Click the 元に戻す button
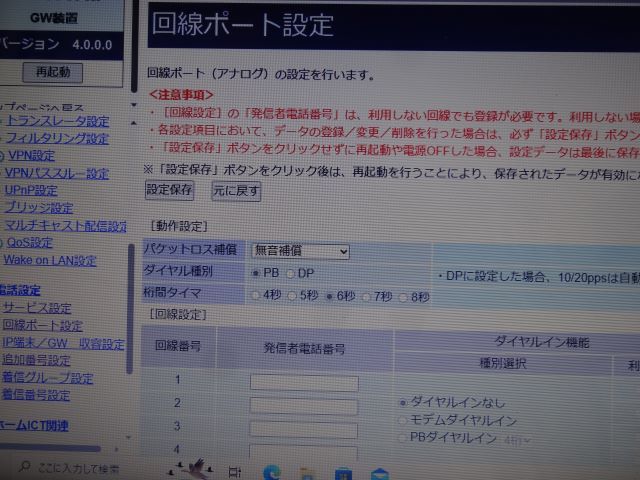640x480 pixels. click(x=236, y=191)
